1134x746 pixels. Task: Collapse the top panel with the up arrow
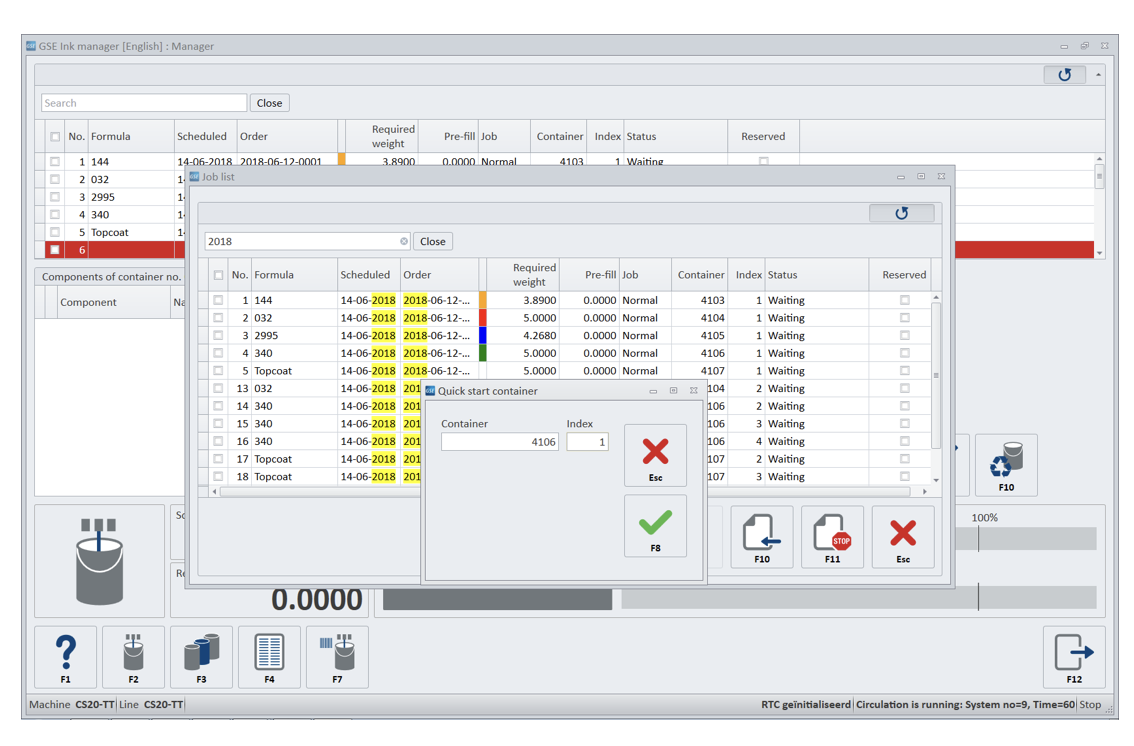[1098, 75]
